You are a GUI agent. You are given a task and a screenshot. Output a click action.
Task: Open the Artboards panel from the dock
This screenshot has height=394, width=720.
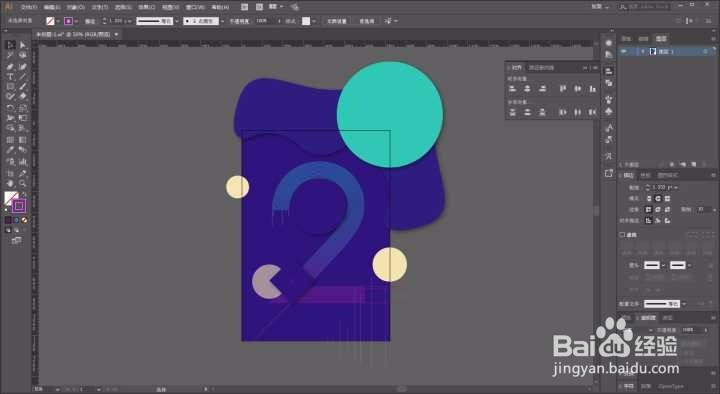point(609,173)
